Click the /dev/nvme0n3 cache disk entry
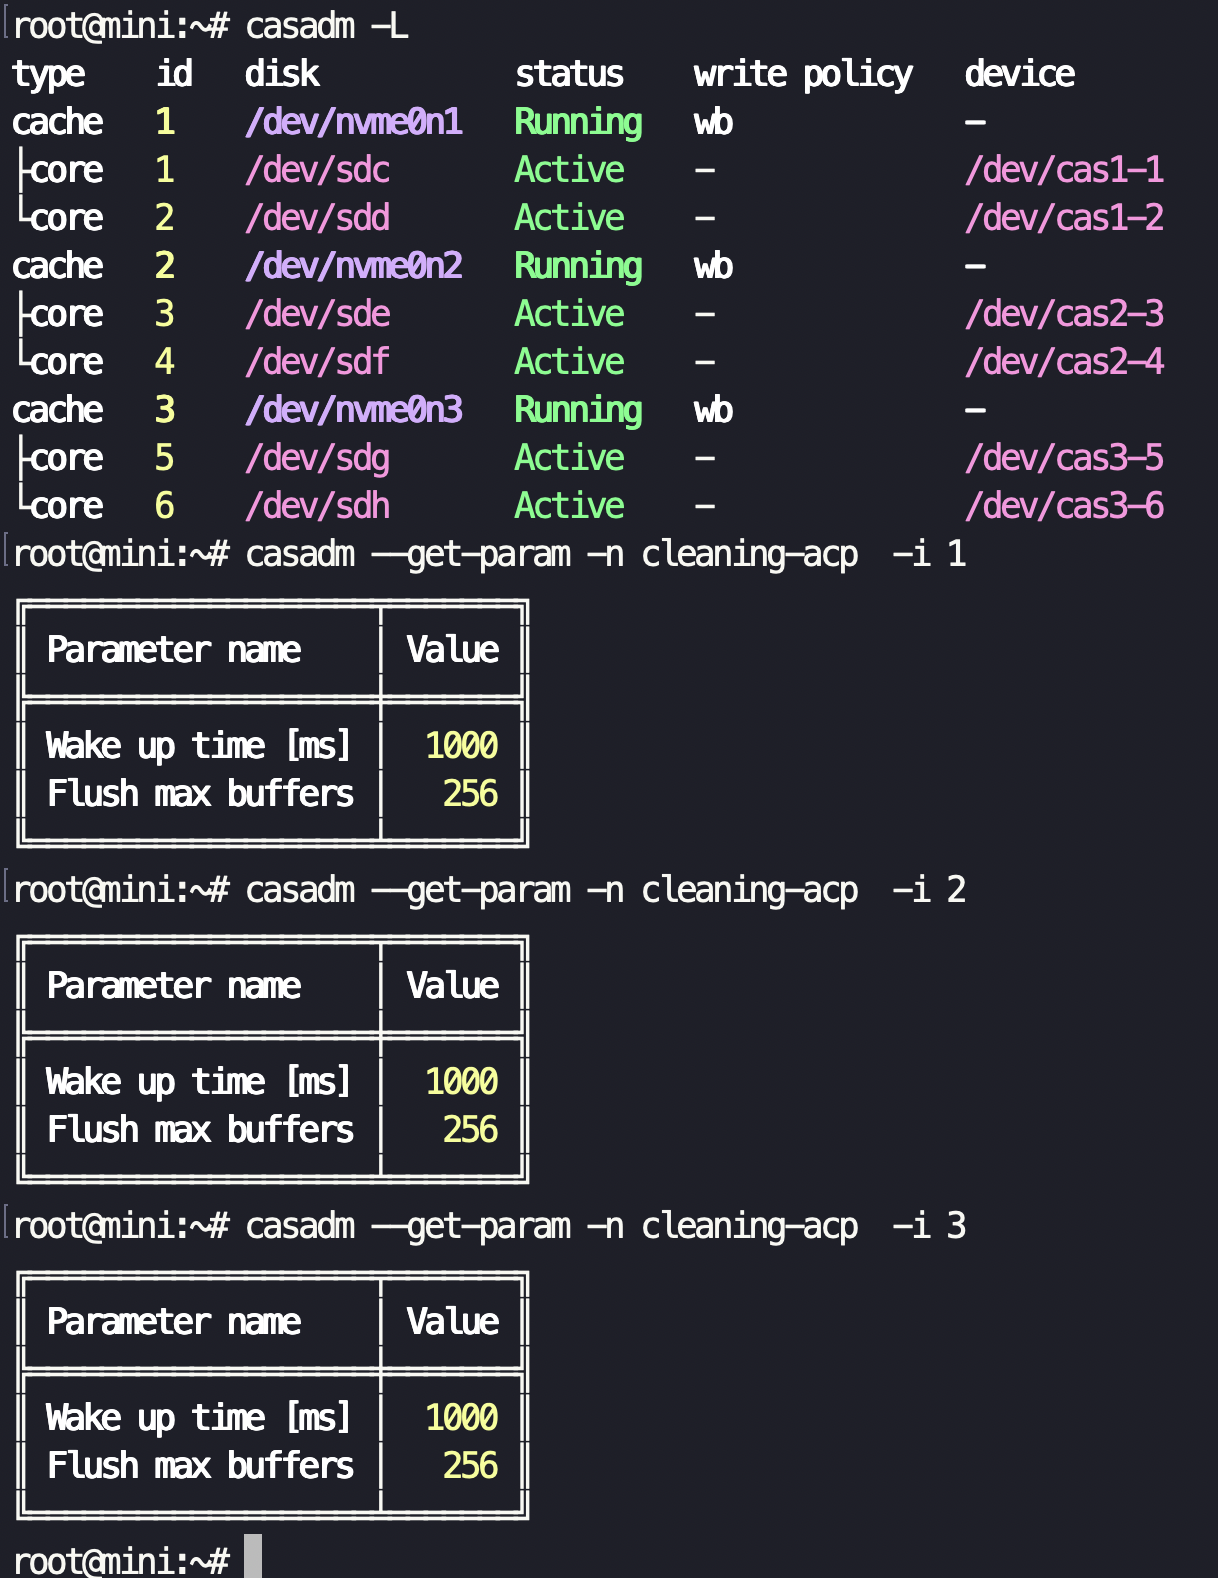The height and width of the screenshot is (1578, 1218). point(354,410)
